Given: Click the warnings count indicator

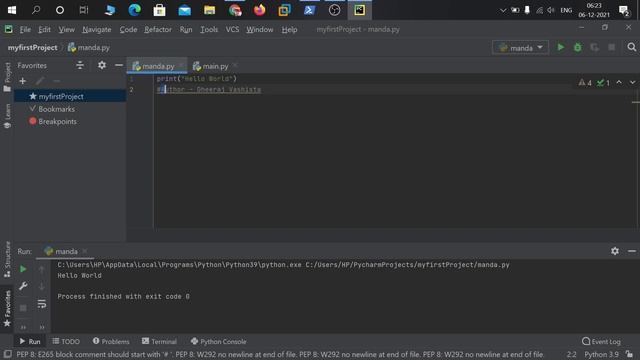Looking at the screenshot, I should [585, 83].
